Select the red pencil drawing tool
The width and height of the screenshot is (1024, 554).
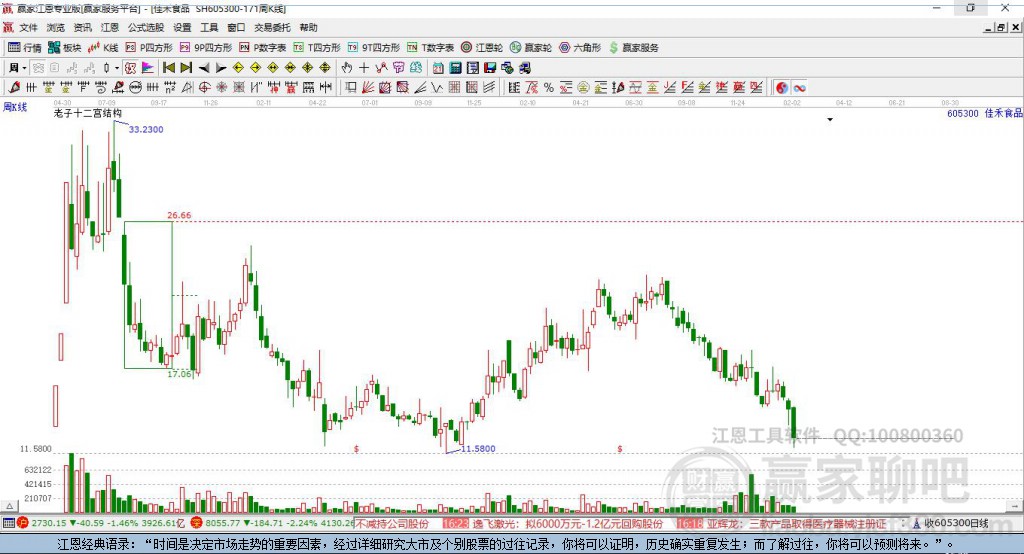tap(14, 88)
